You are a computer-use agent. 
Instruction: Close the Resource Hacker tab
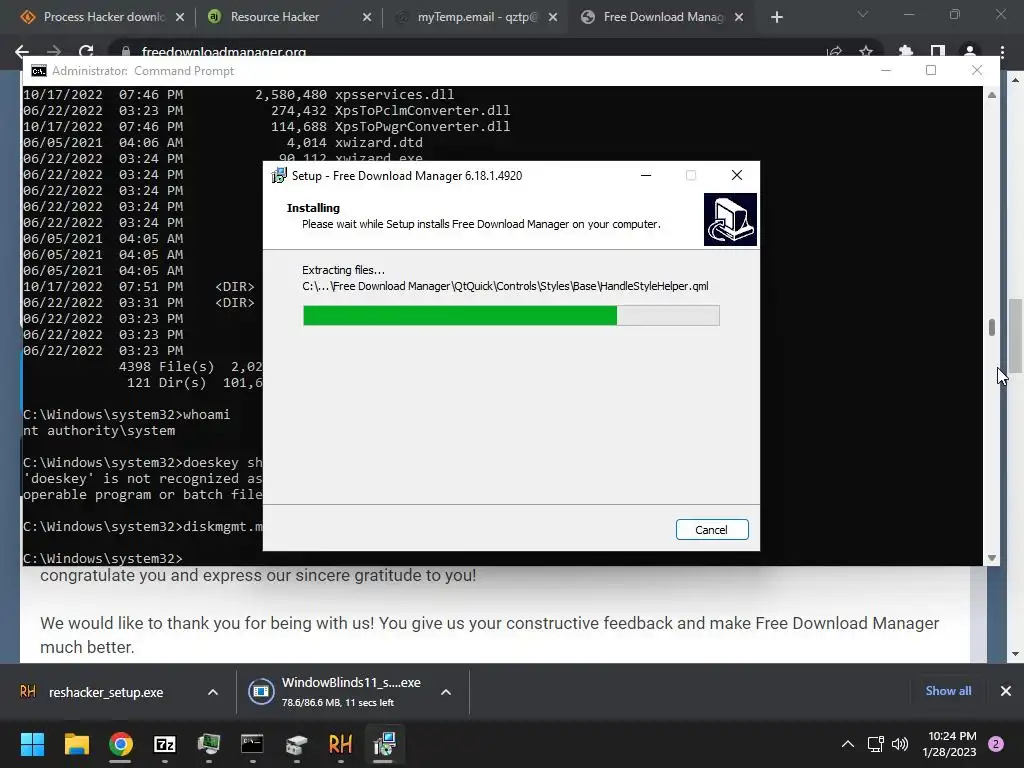(x=367, y=17)
